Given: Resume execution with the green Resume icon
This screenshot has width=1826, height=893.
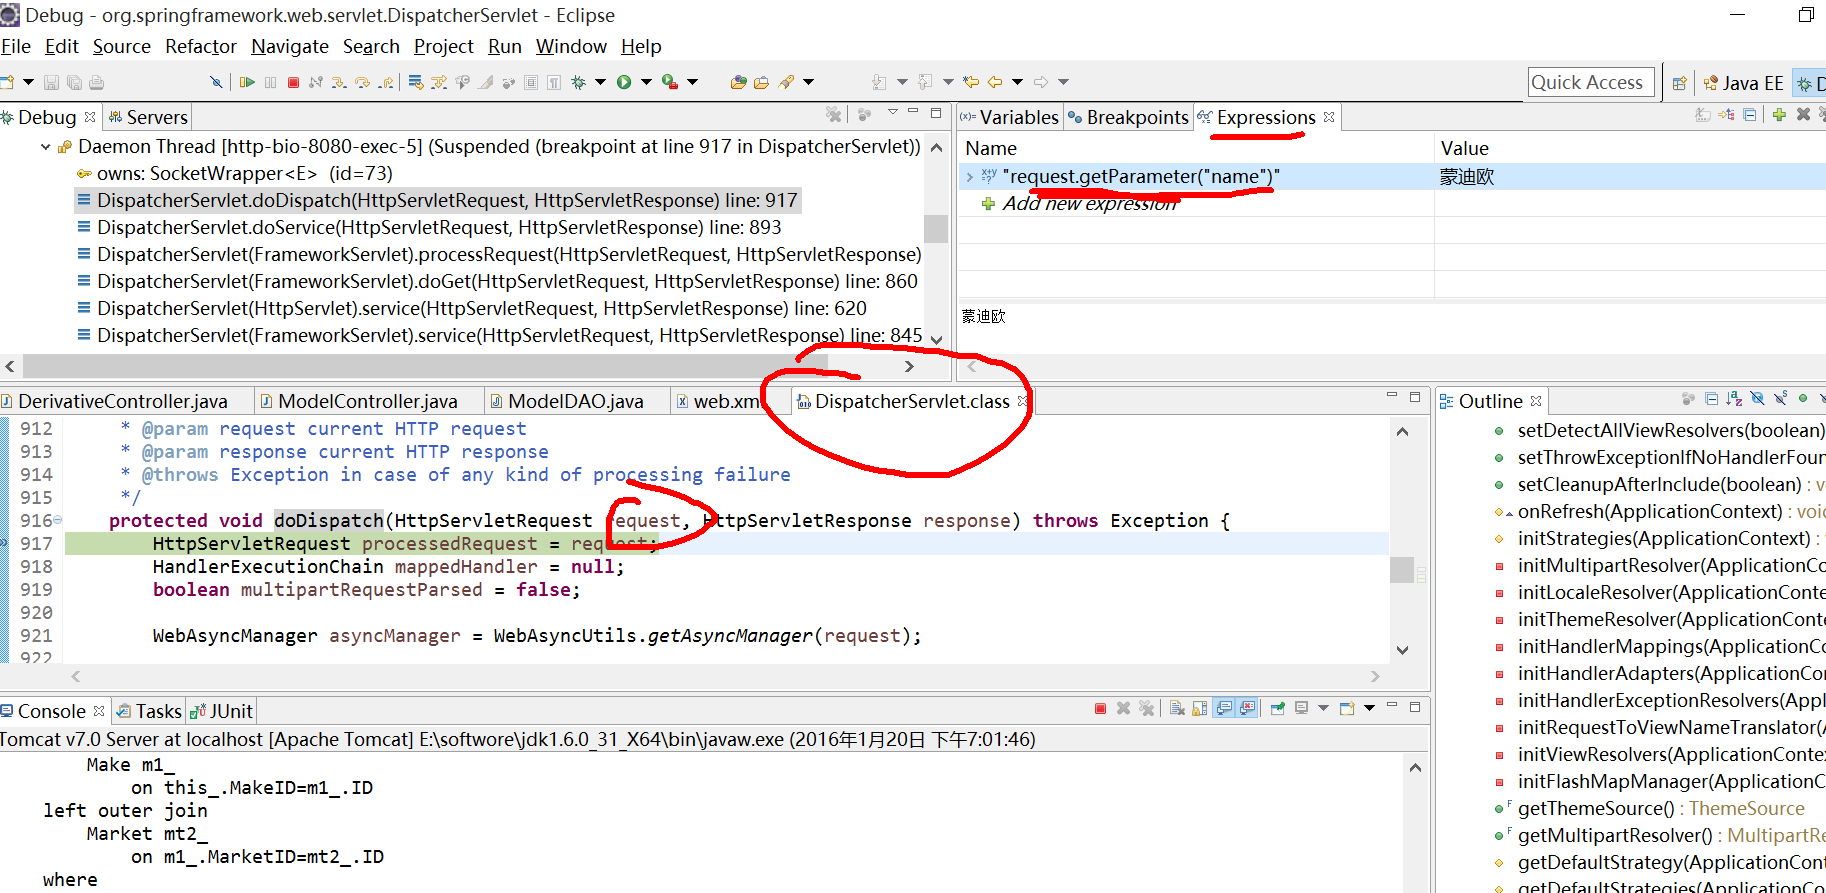Looking at the screenshot, I should (x=247, y=82).
